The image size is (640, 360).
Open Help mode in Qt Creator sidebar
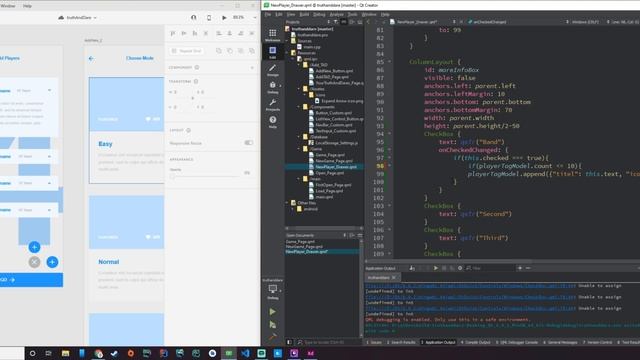[x=272, y=122]
